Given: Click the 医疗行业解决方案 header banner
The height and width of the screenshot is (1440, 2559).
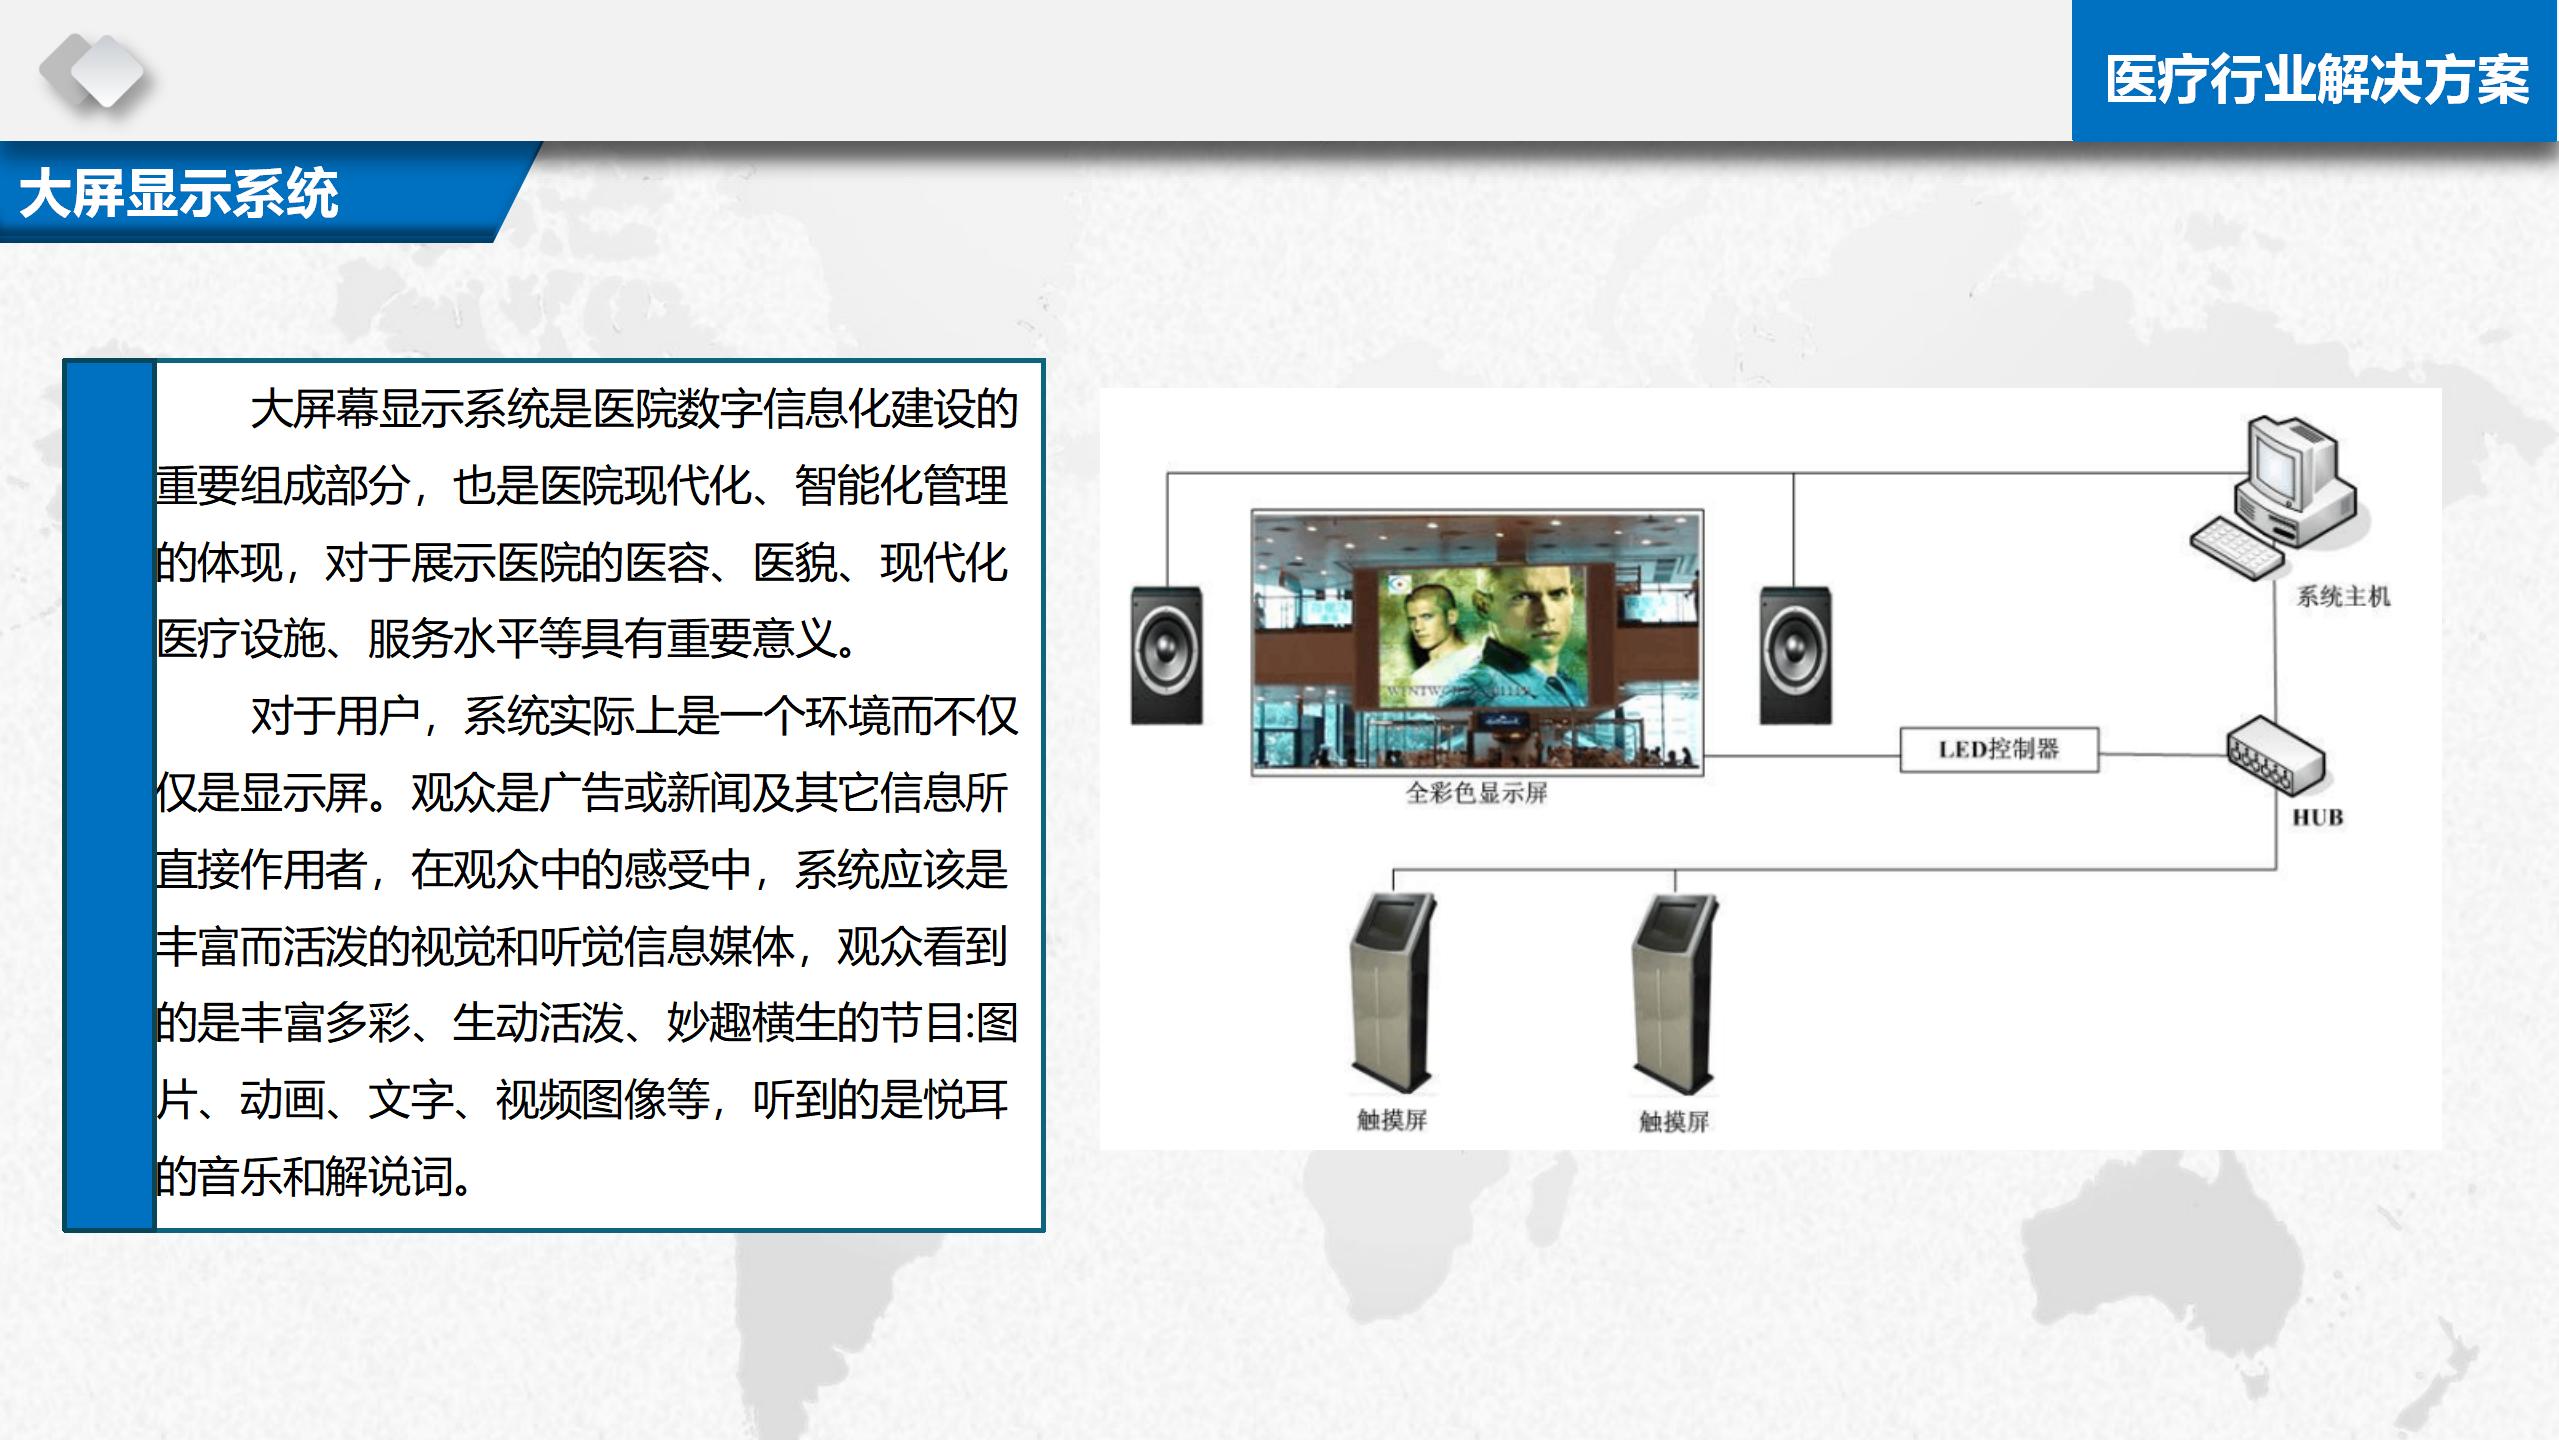Looking at the screenshot, I should (x=2316, y=79).
